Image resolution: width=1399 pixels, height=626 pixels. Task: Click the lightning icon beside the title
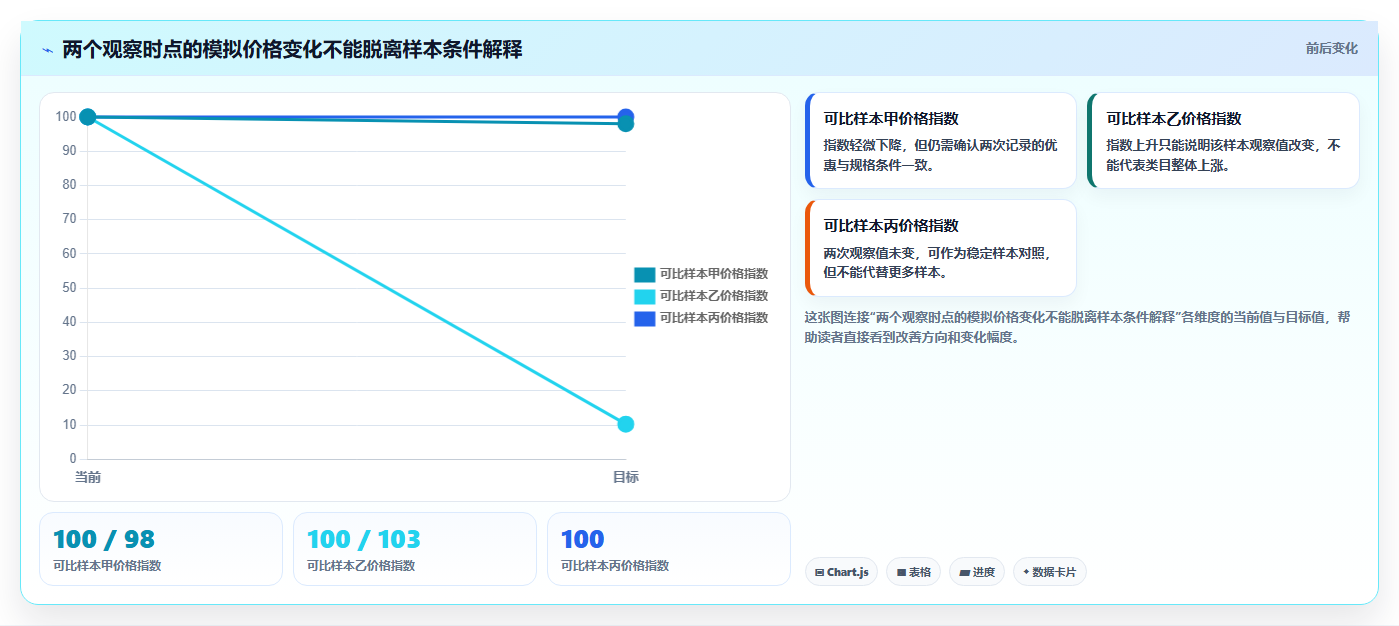pos(47,50)
